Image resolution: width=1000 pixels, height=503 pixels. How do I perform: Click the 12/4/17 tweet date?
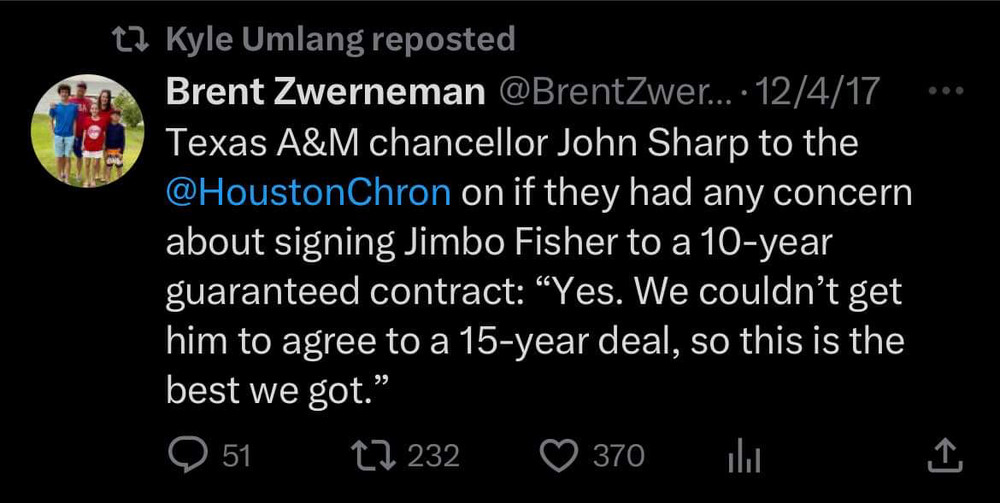[x=820, y=93]
